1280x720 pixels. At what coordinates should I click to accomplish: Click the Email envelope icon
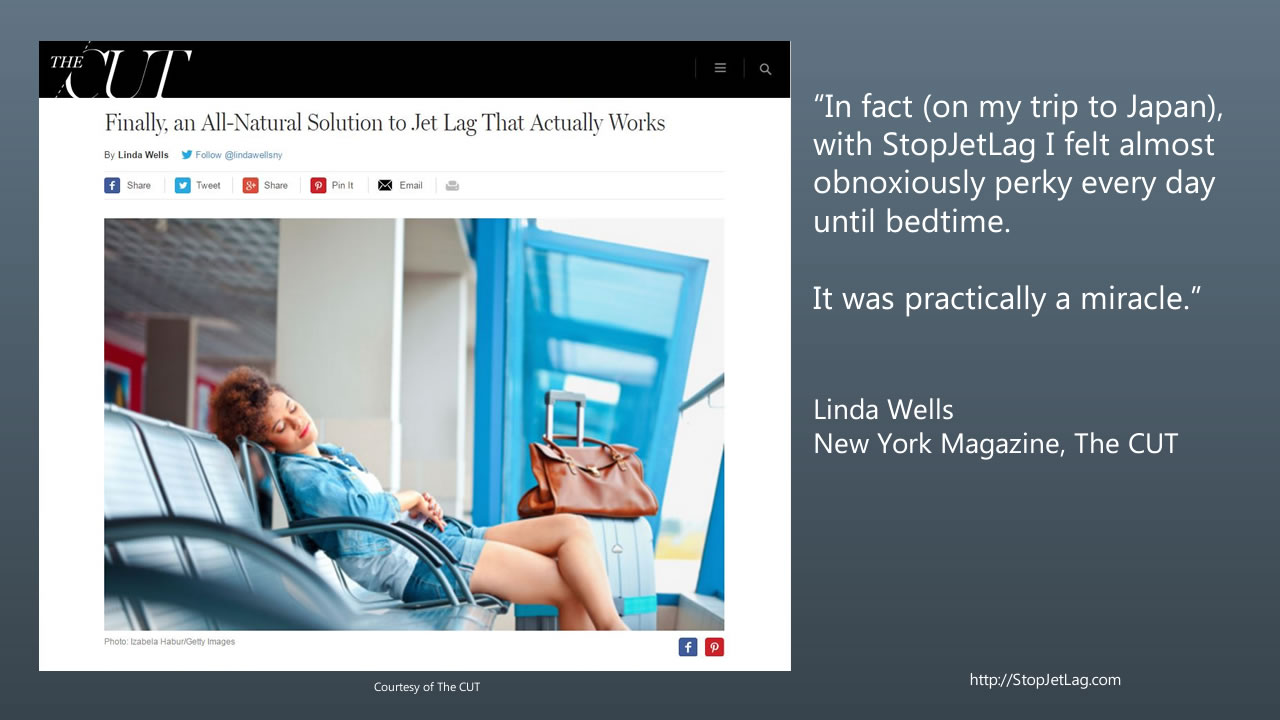tap(385, 185)
